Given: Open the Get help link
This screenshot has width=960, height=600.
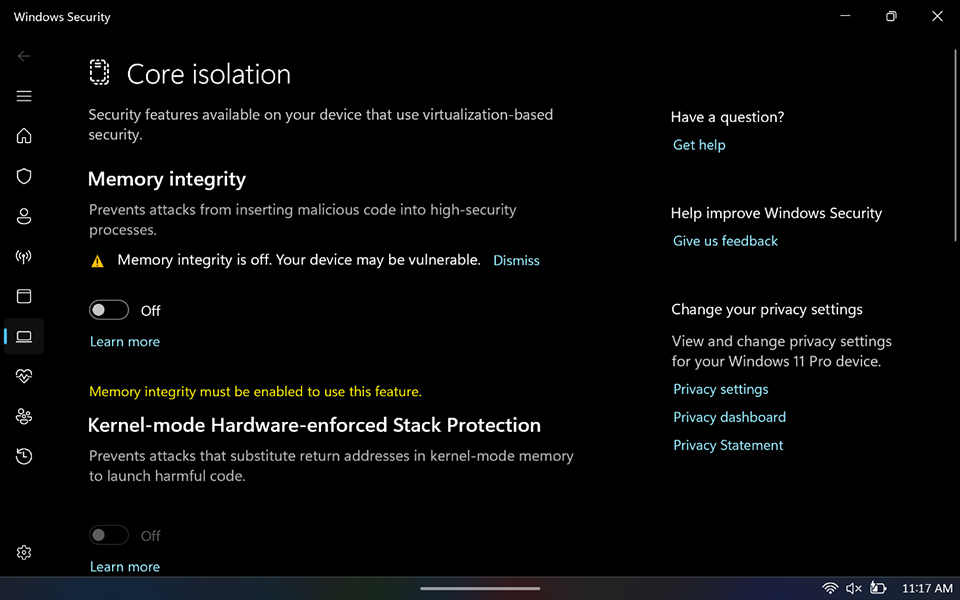Looking at the screenshot, I should (x=699, y=145).
